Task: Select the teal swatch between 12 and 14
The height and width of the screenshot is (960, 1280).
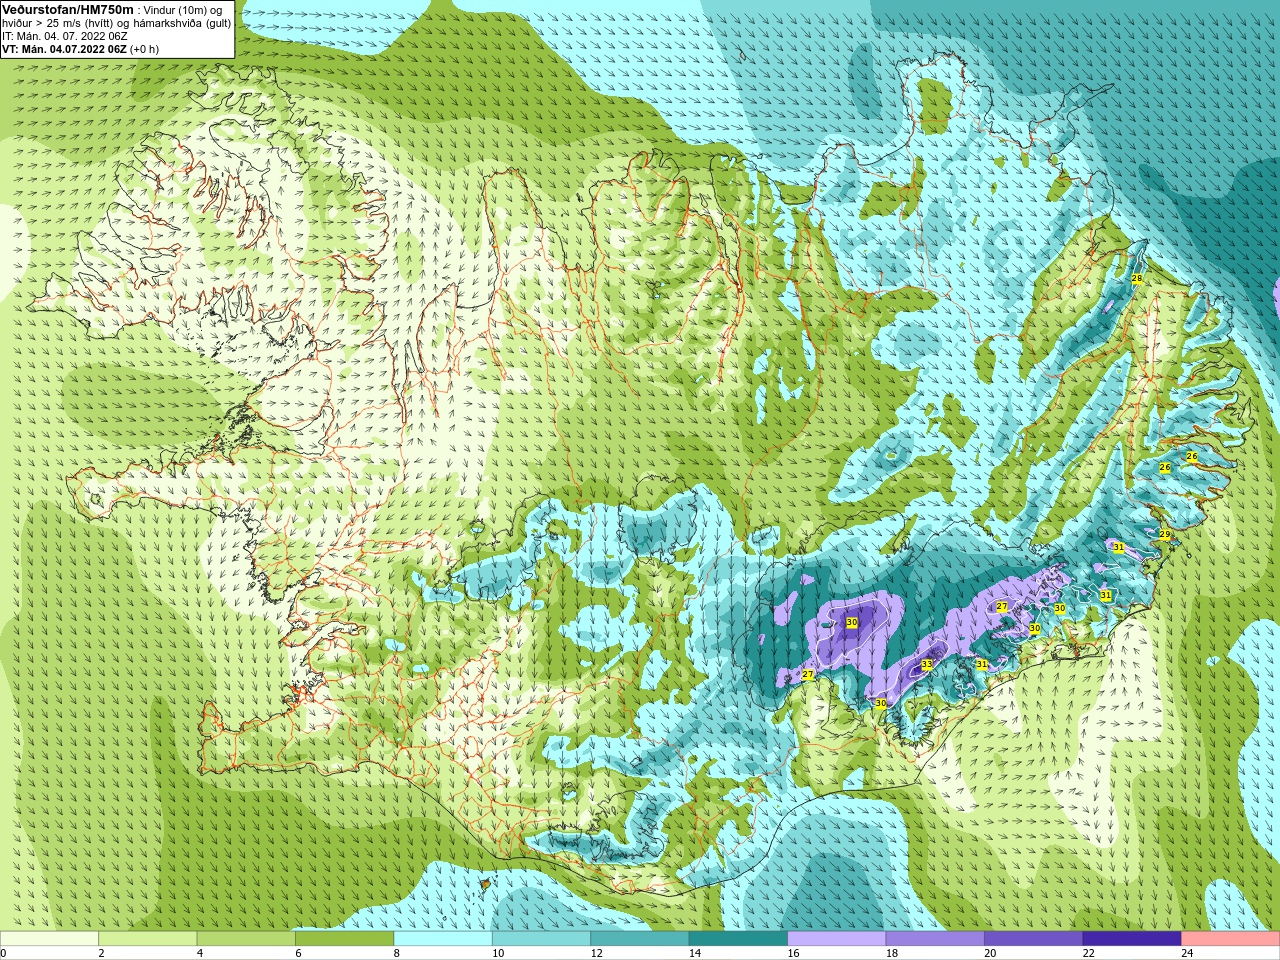Action: (640, 939)
